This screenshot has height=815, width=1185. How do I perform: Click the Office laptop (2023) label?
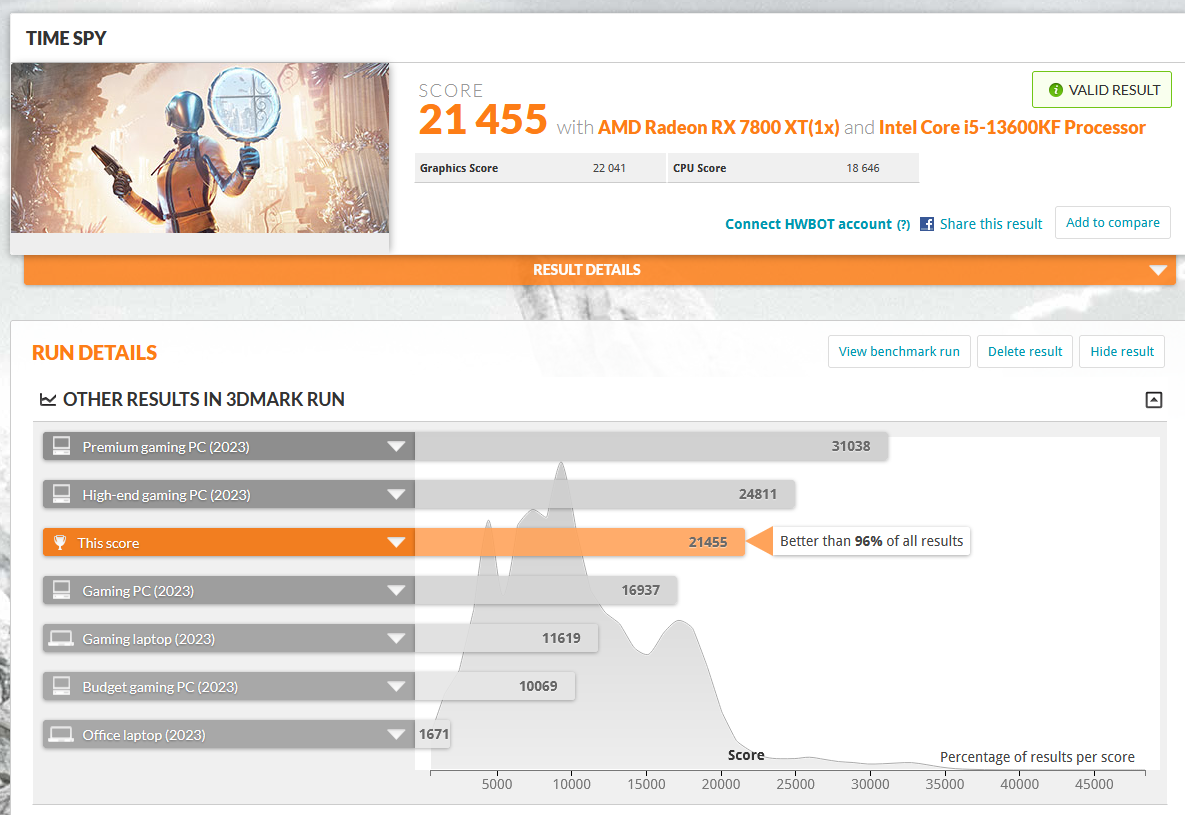[144, 735]
